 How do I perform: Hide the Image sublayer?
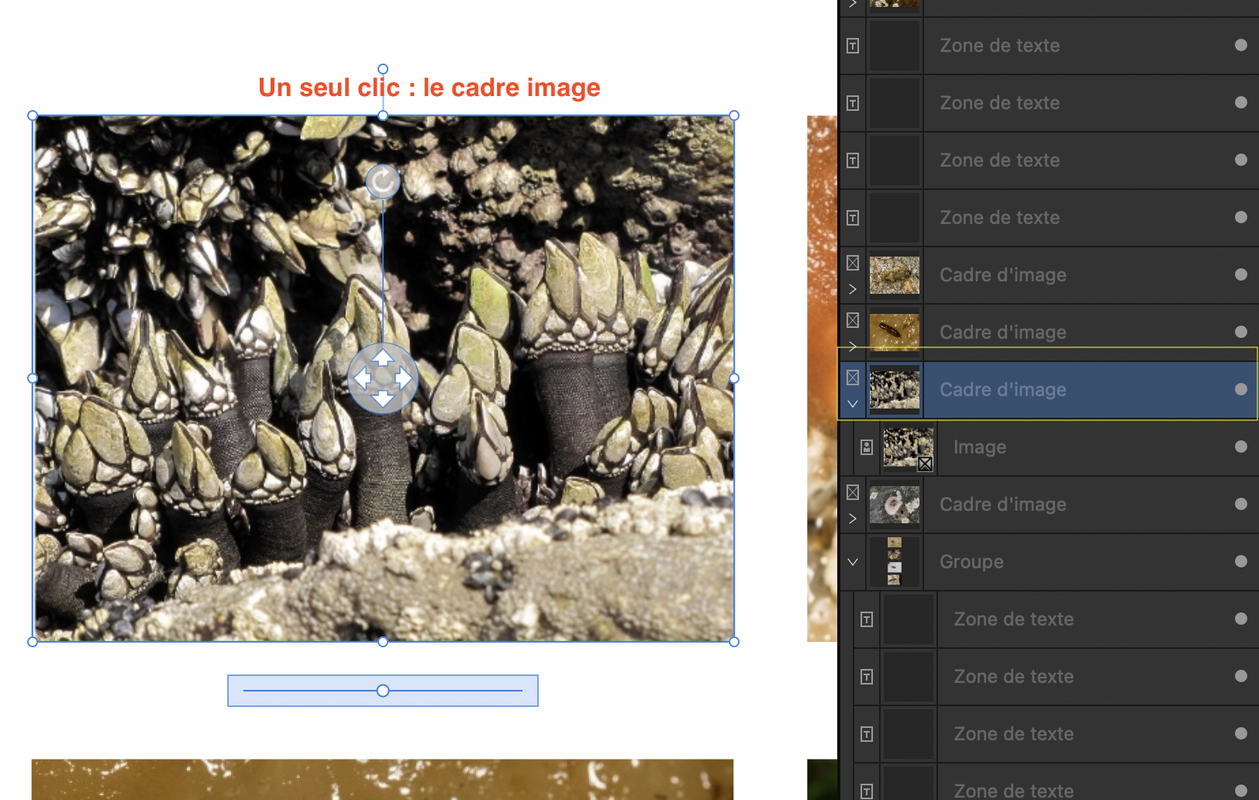[1241, 447]
